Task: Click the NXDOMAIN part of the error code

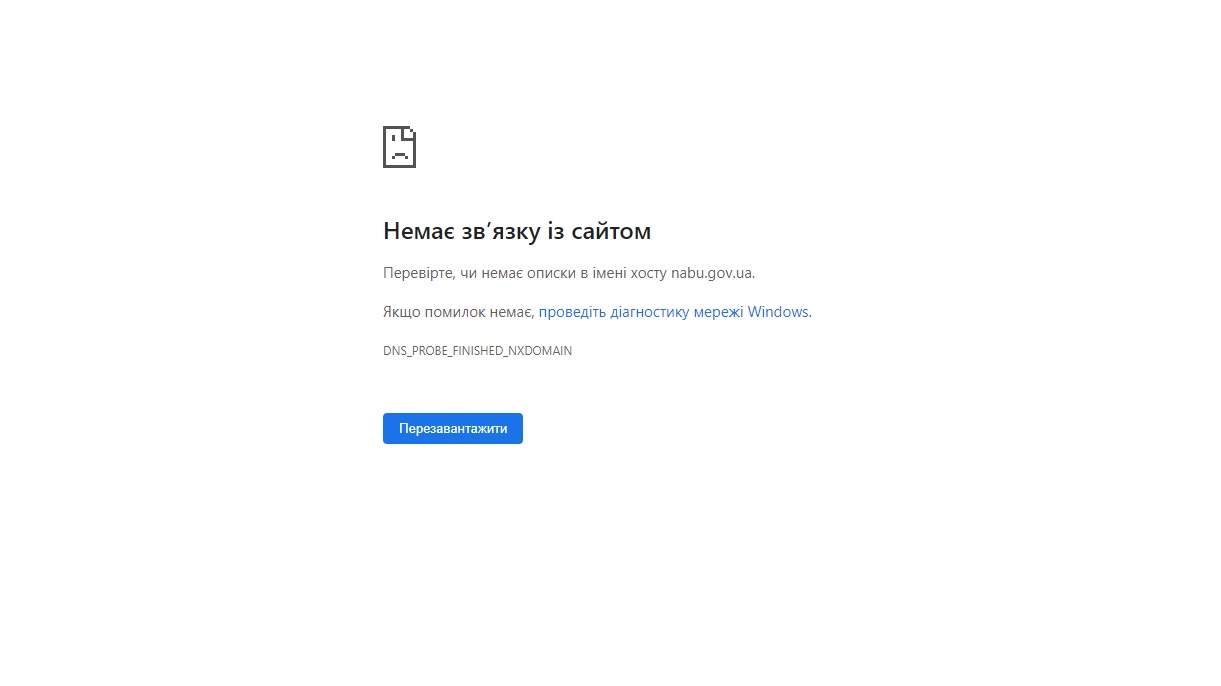Action: 540,351
